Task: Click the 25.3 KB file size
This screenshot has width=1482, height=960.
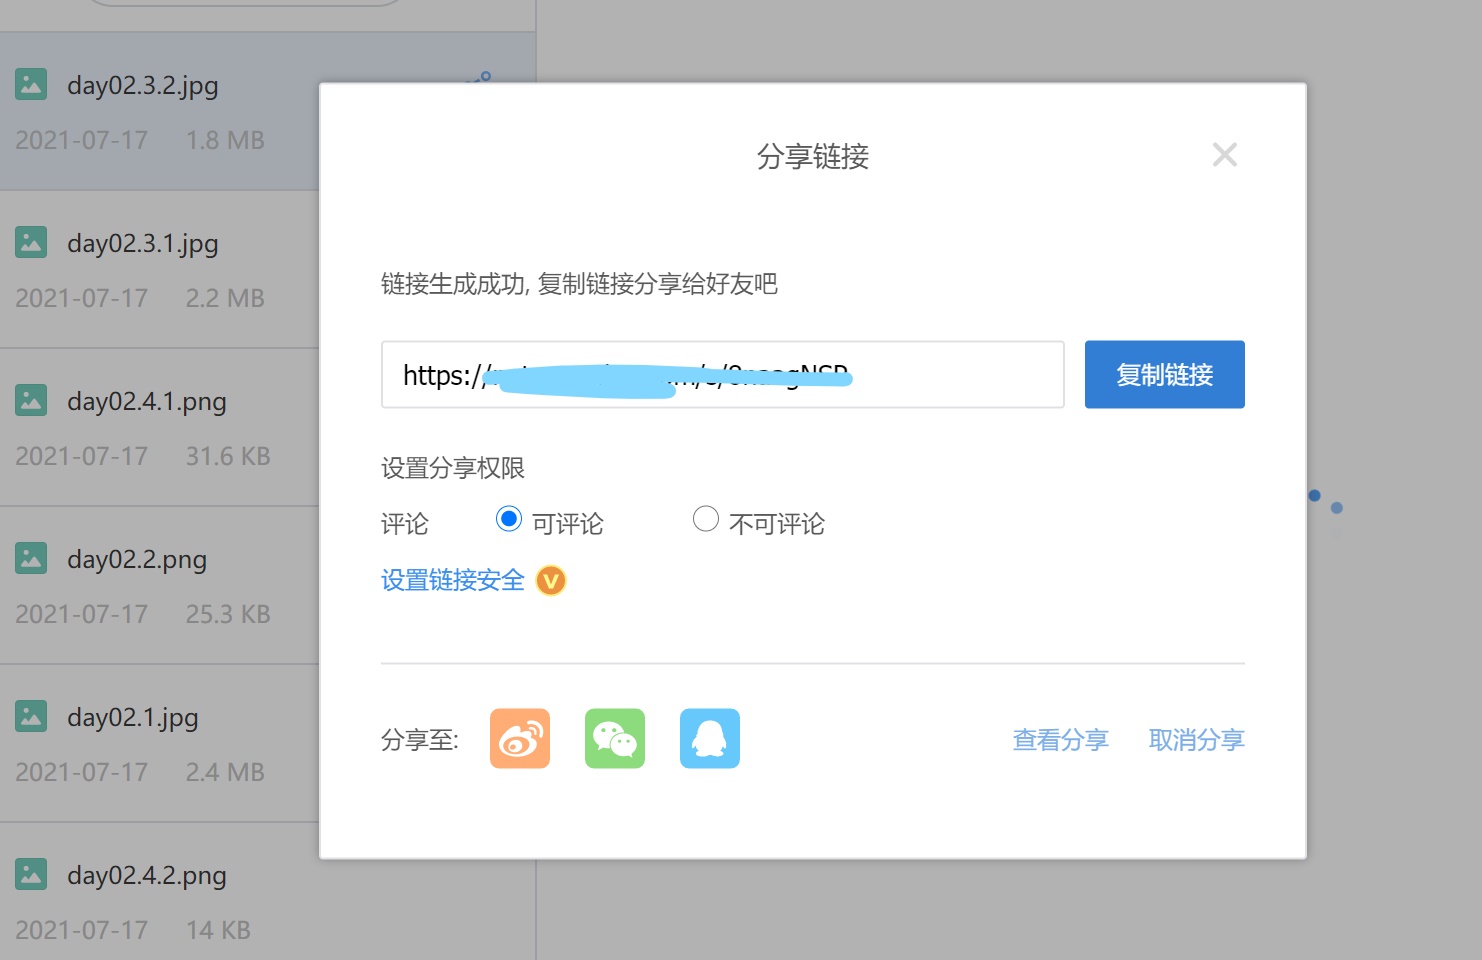Action: (x=228, y=614)
